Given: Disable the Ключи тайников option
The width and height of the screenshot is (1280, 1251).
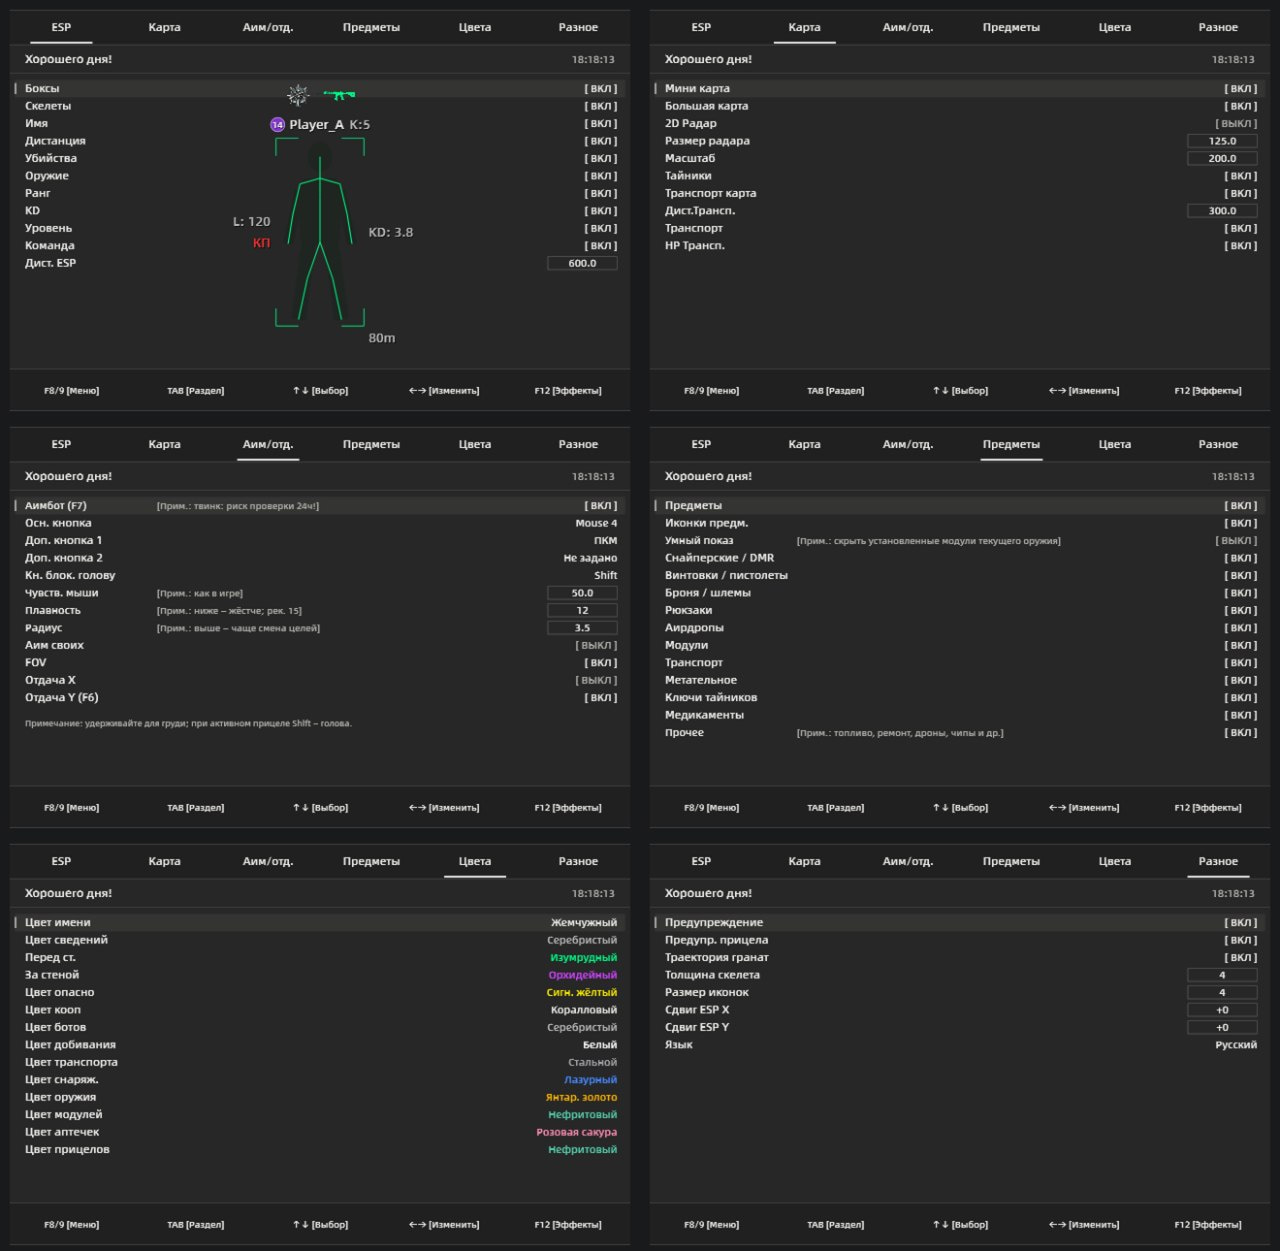Looking at the screenshot, I should pos(1241,698).
